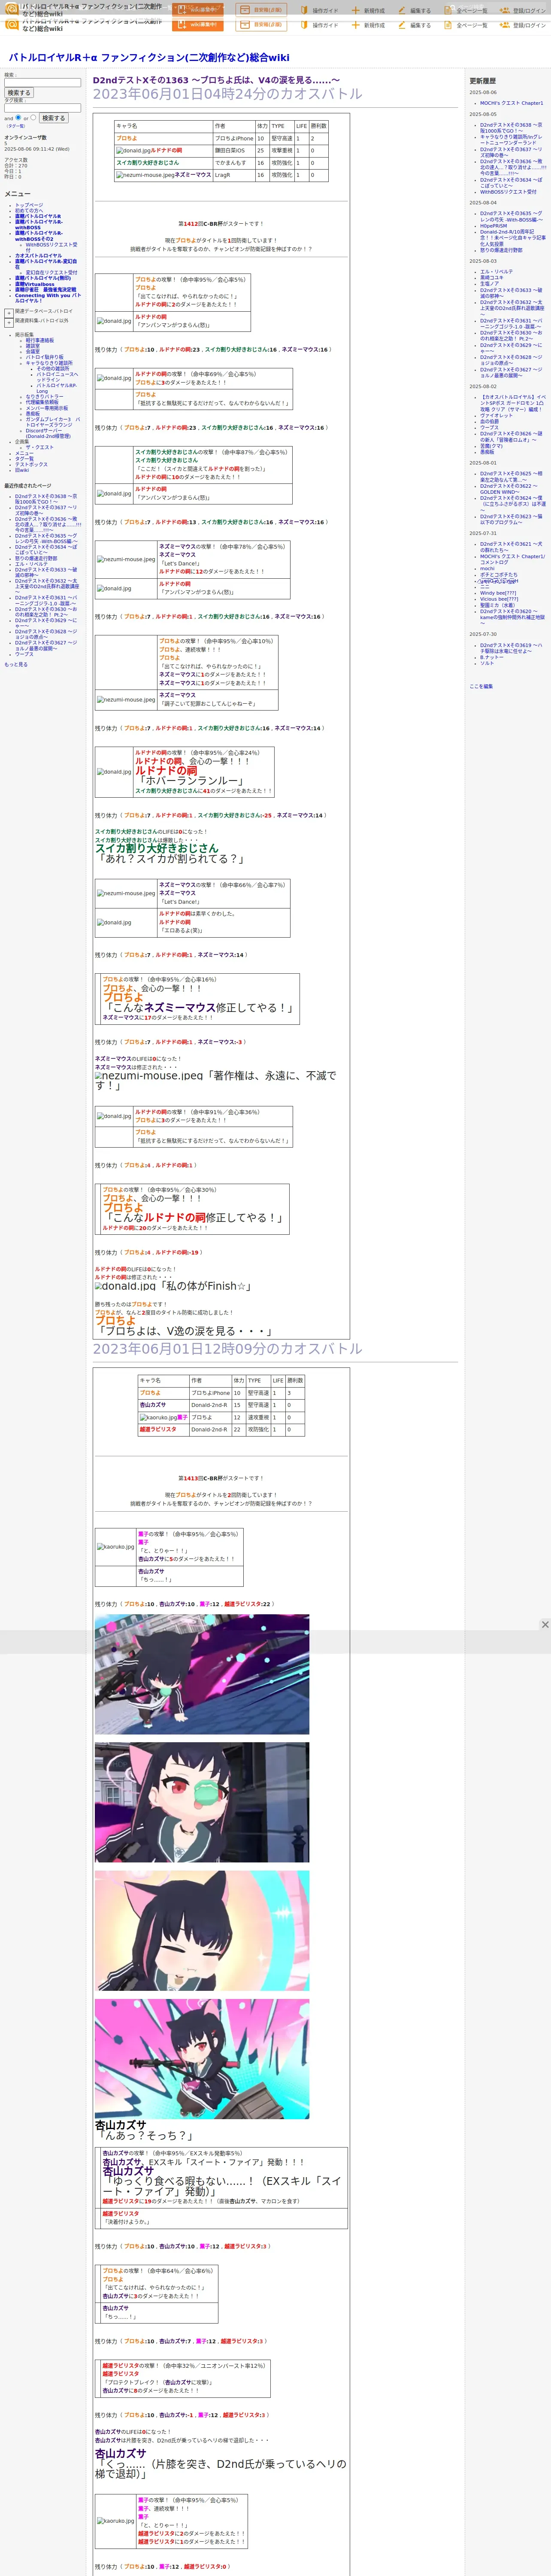
Task: Open the wiki title heading link
Action: point(149,58)
